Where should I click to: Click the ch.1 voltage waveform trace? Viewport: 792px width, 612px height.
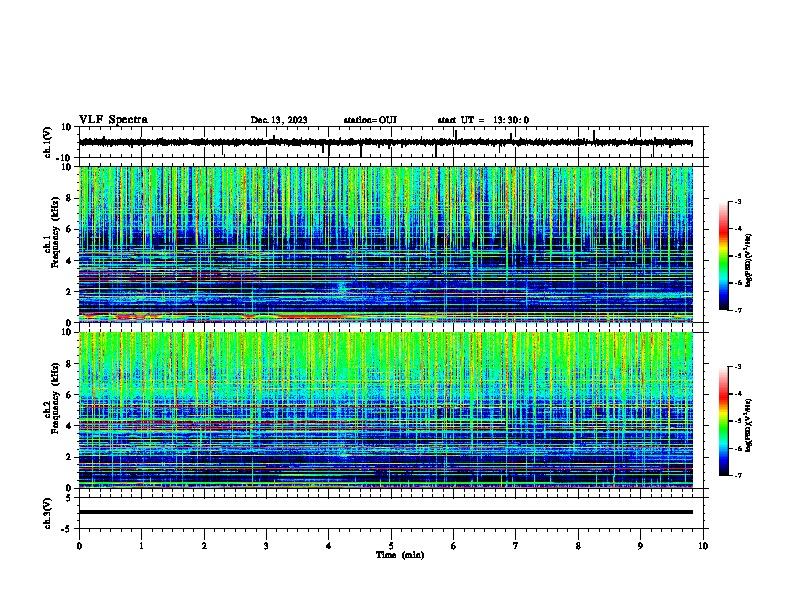pos(385,142)
